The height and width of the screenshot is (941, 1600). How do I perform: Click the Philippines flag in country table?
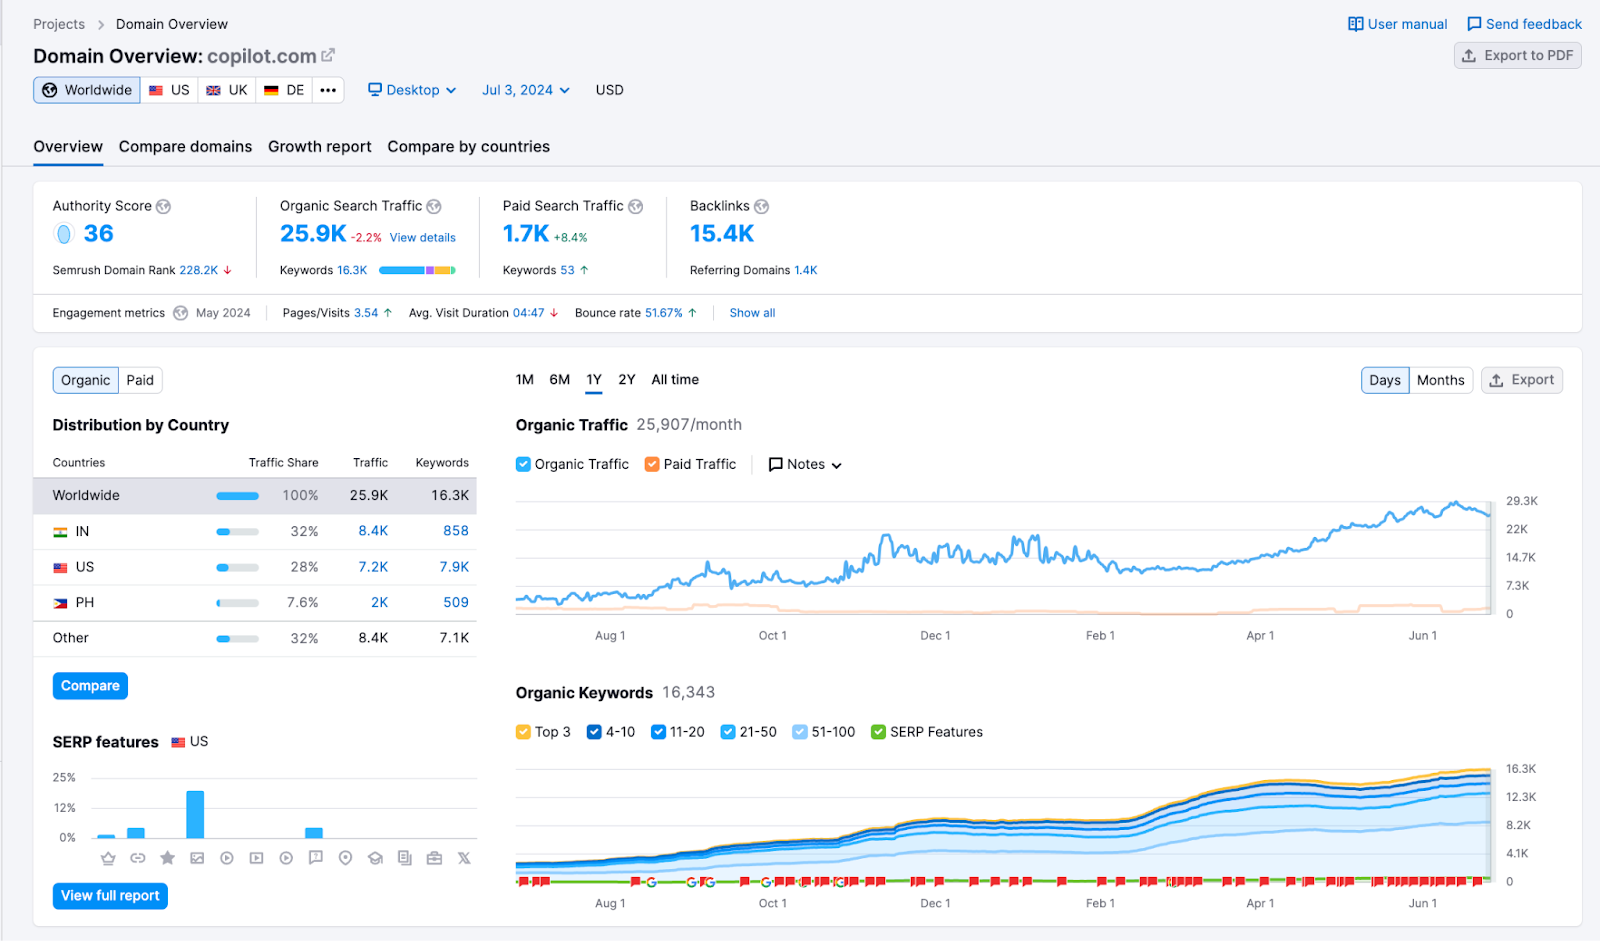[61, 603]
